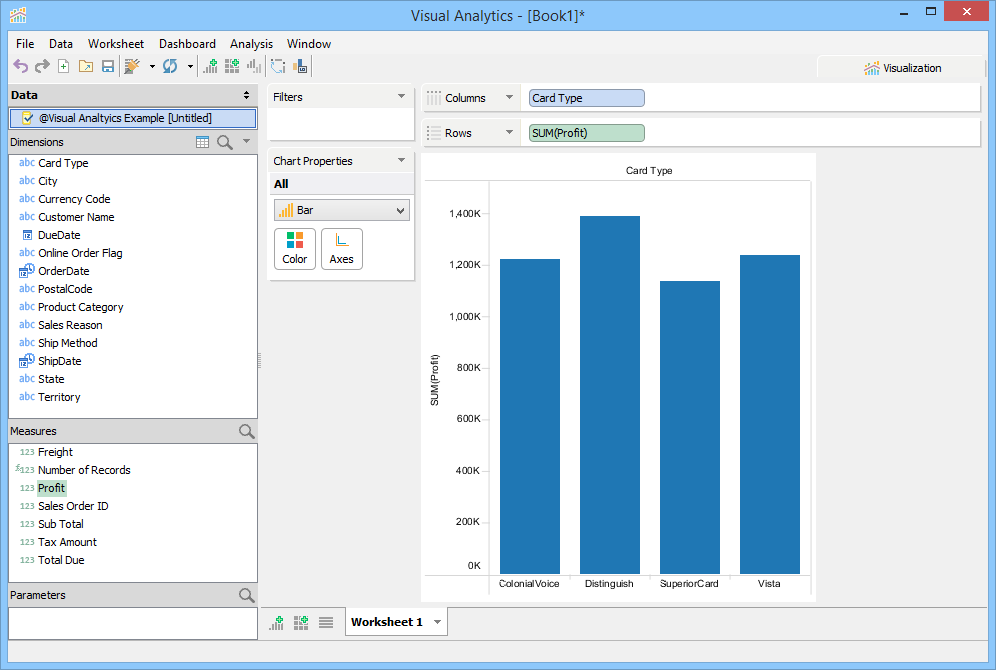Select the Total Due measure
The height and width of the screenshot is (670, 996).
click(x=61, y=560)
